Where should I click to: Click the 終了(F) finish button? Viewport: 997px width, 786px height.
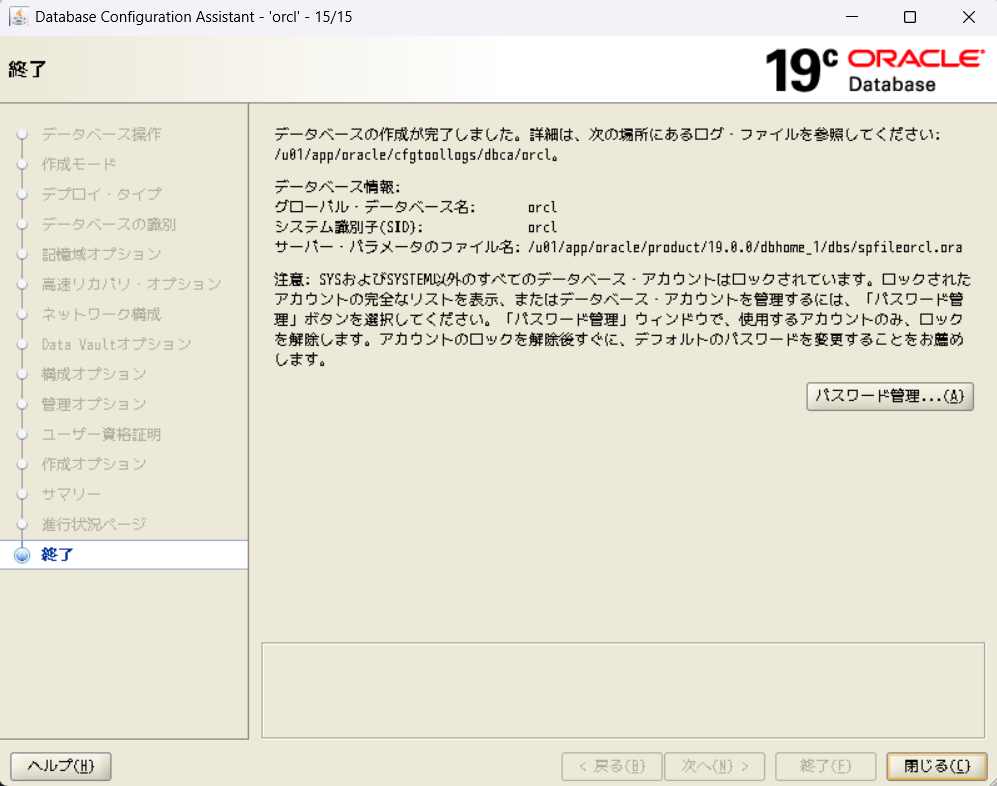pos(825,766)
